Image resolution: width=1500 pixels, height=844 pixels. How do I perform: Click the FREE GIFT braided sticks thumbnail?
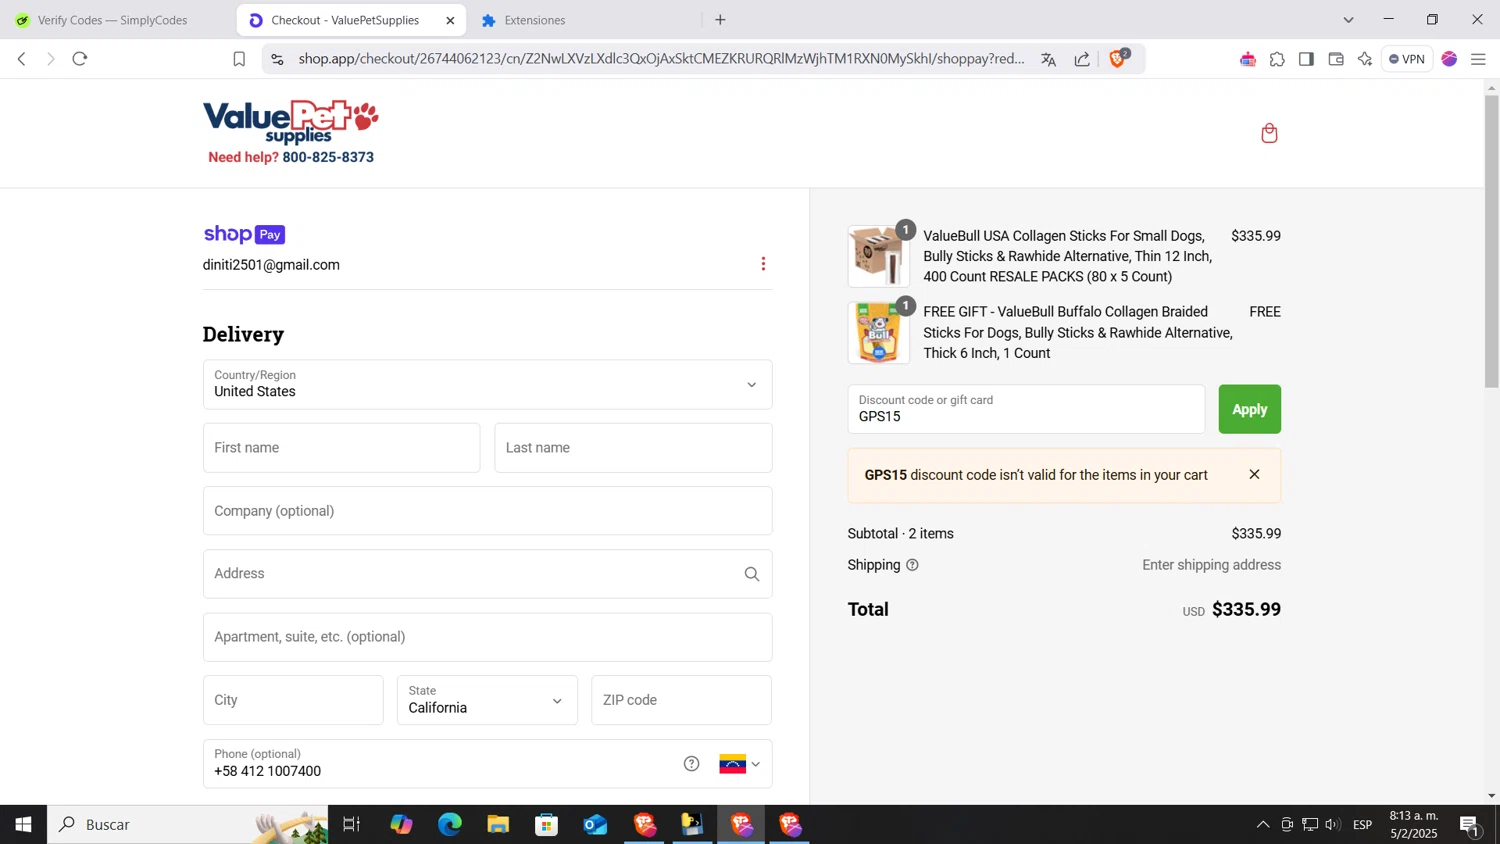pos(878,333)
